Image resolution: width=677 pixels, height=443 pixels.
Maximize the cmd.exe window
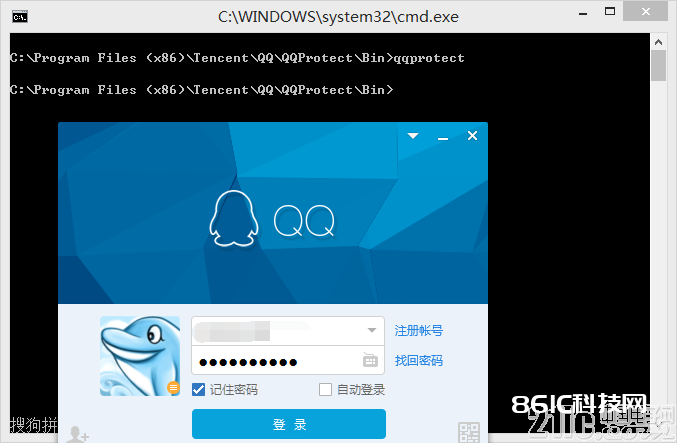610,12
